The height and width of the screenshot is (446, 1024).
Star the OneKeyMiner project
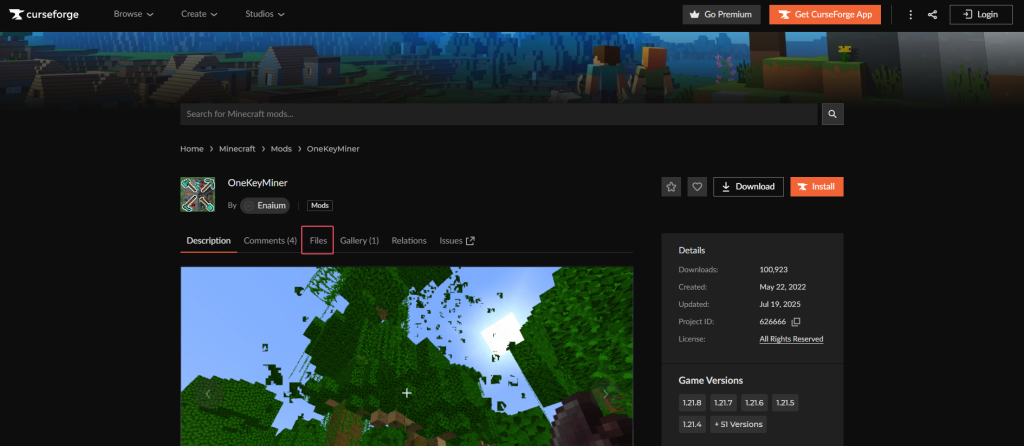coord(671,187)
